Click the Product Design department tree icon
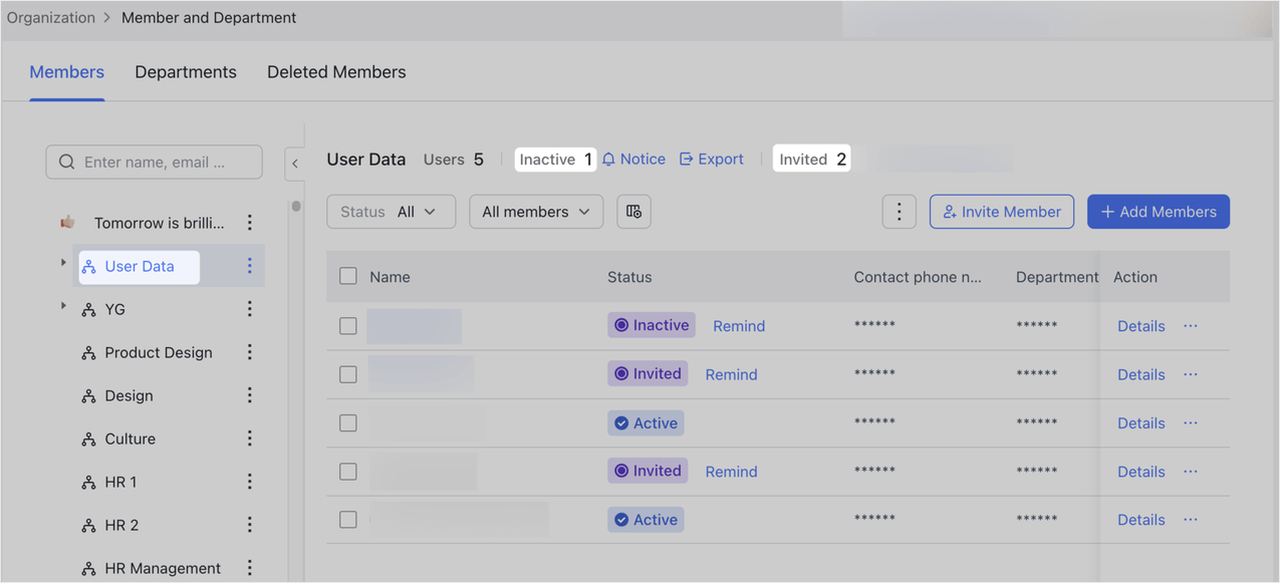This screenshot has width=1280, height=583. [89, 353]
